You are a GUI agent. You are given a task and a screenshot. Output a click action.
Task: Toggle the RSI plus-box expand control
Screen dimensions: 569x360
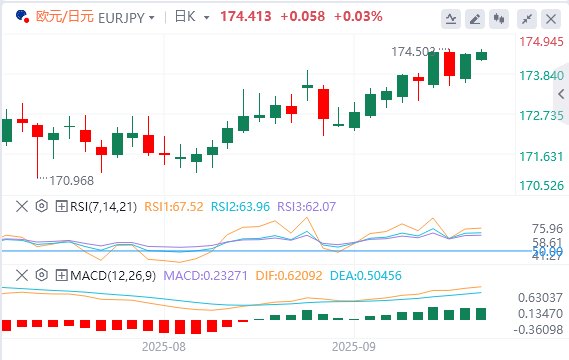pos(61,206)
